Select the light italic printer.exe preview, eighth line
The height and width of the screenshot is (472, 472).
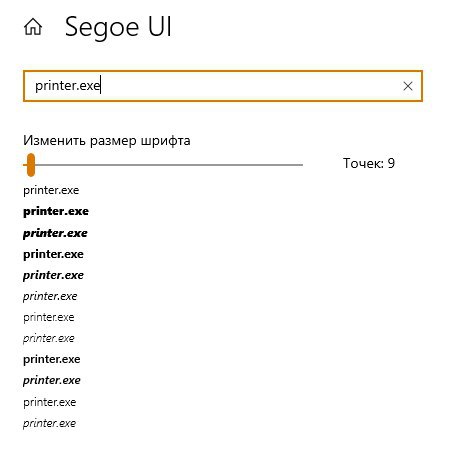coord(49,338)
